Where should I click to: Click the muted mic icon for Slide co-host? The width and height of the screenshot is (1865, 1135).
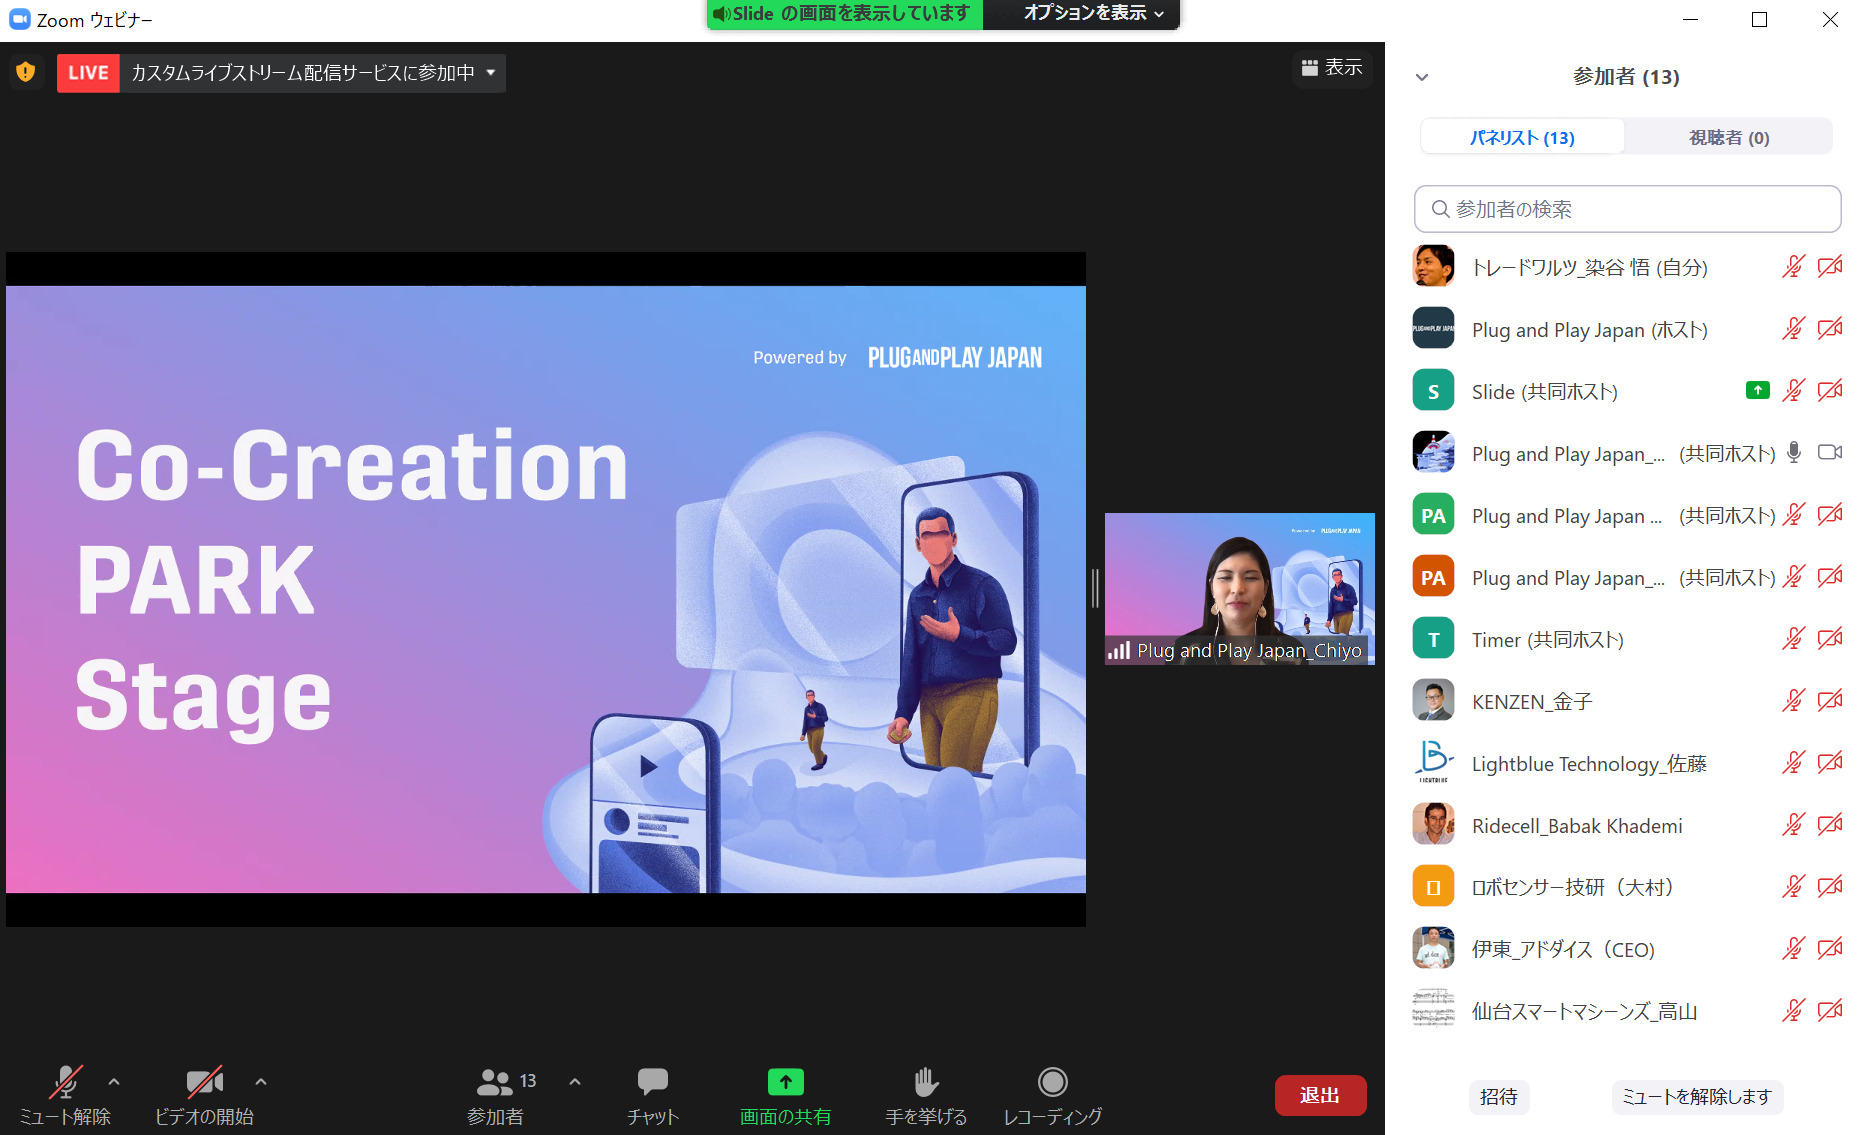(x=1794, y=391)
